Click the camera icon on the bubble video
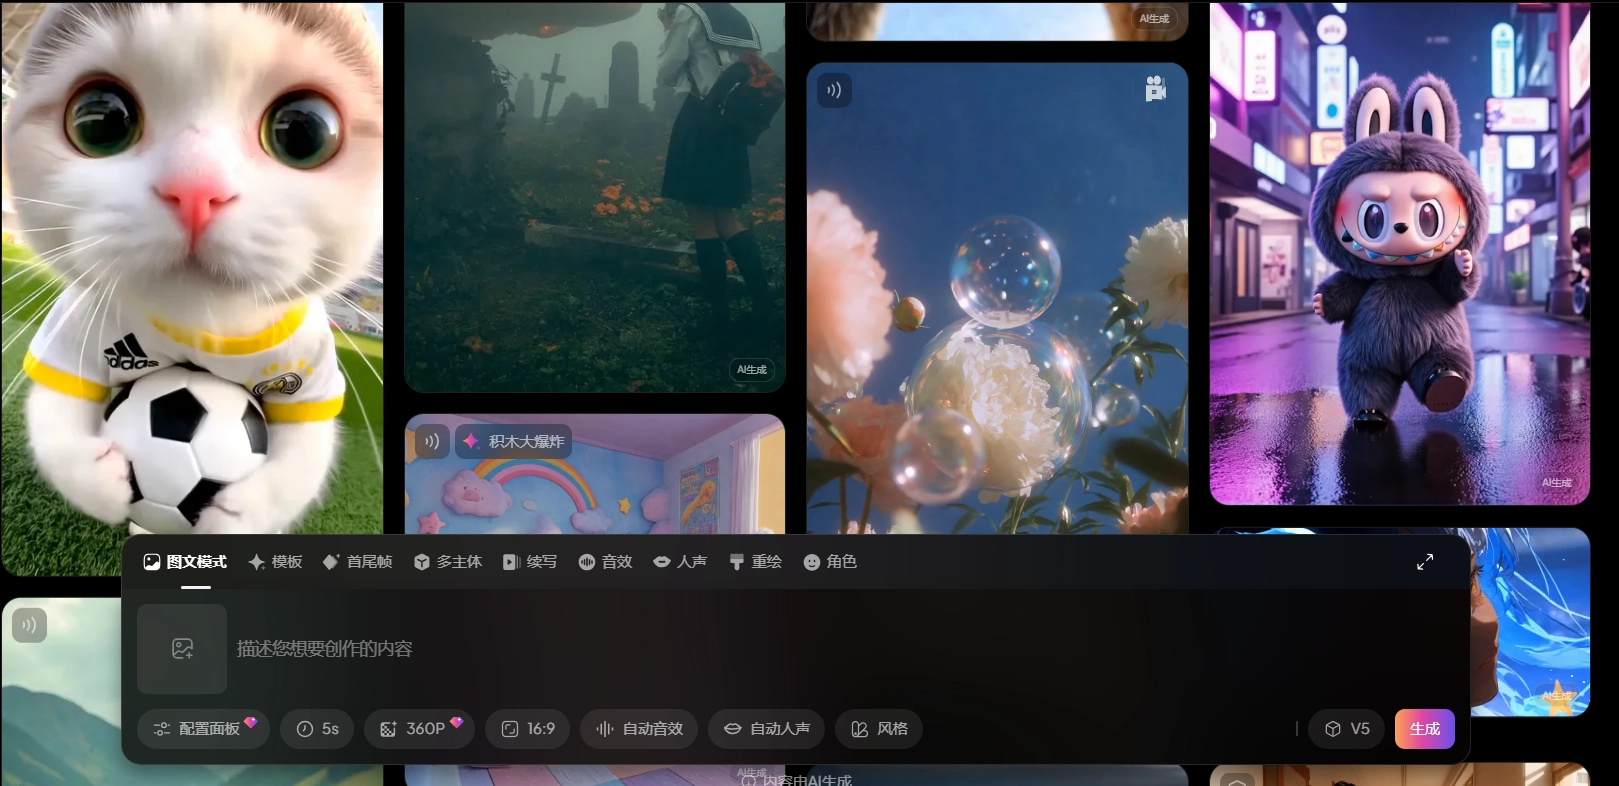The width and height of the screenshot is (1619, 786). point(1155,89)
